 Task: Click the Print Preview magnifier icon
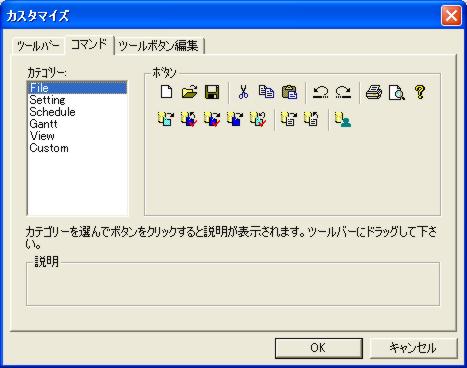(x=397, y=92)
